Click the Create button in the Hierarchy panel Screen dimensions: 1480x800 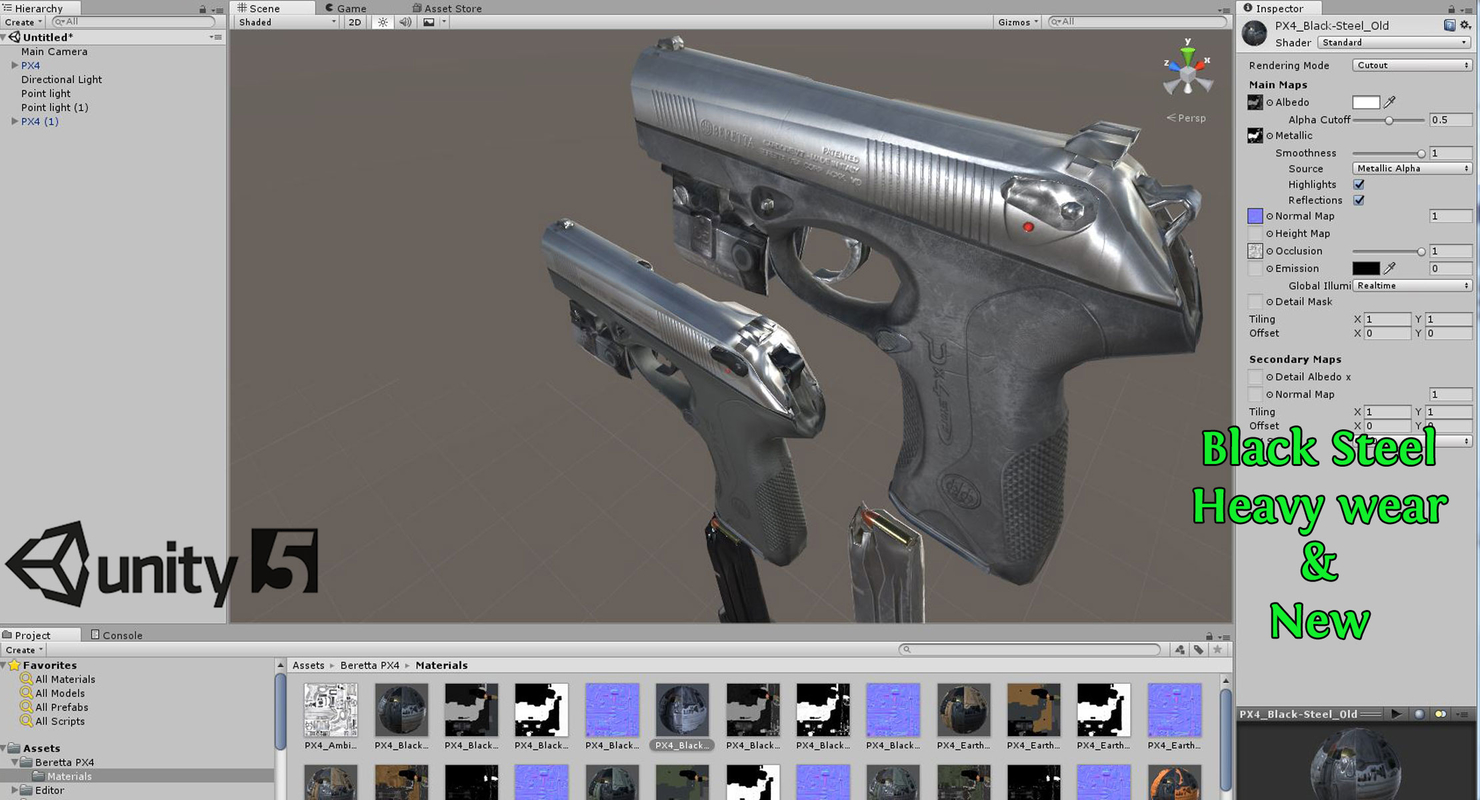point(20,21)
